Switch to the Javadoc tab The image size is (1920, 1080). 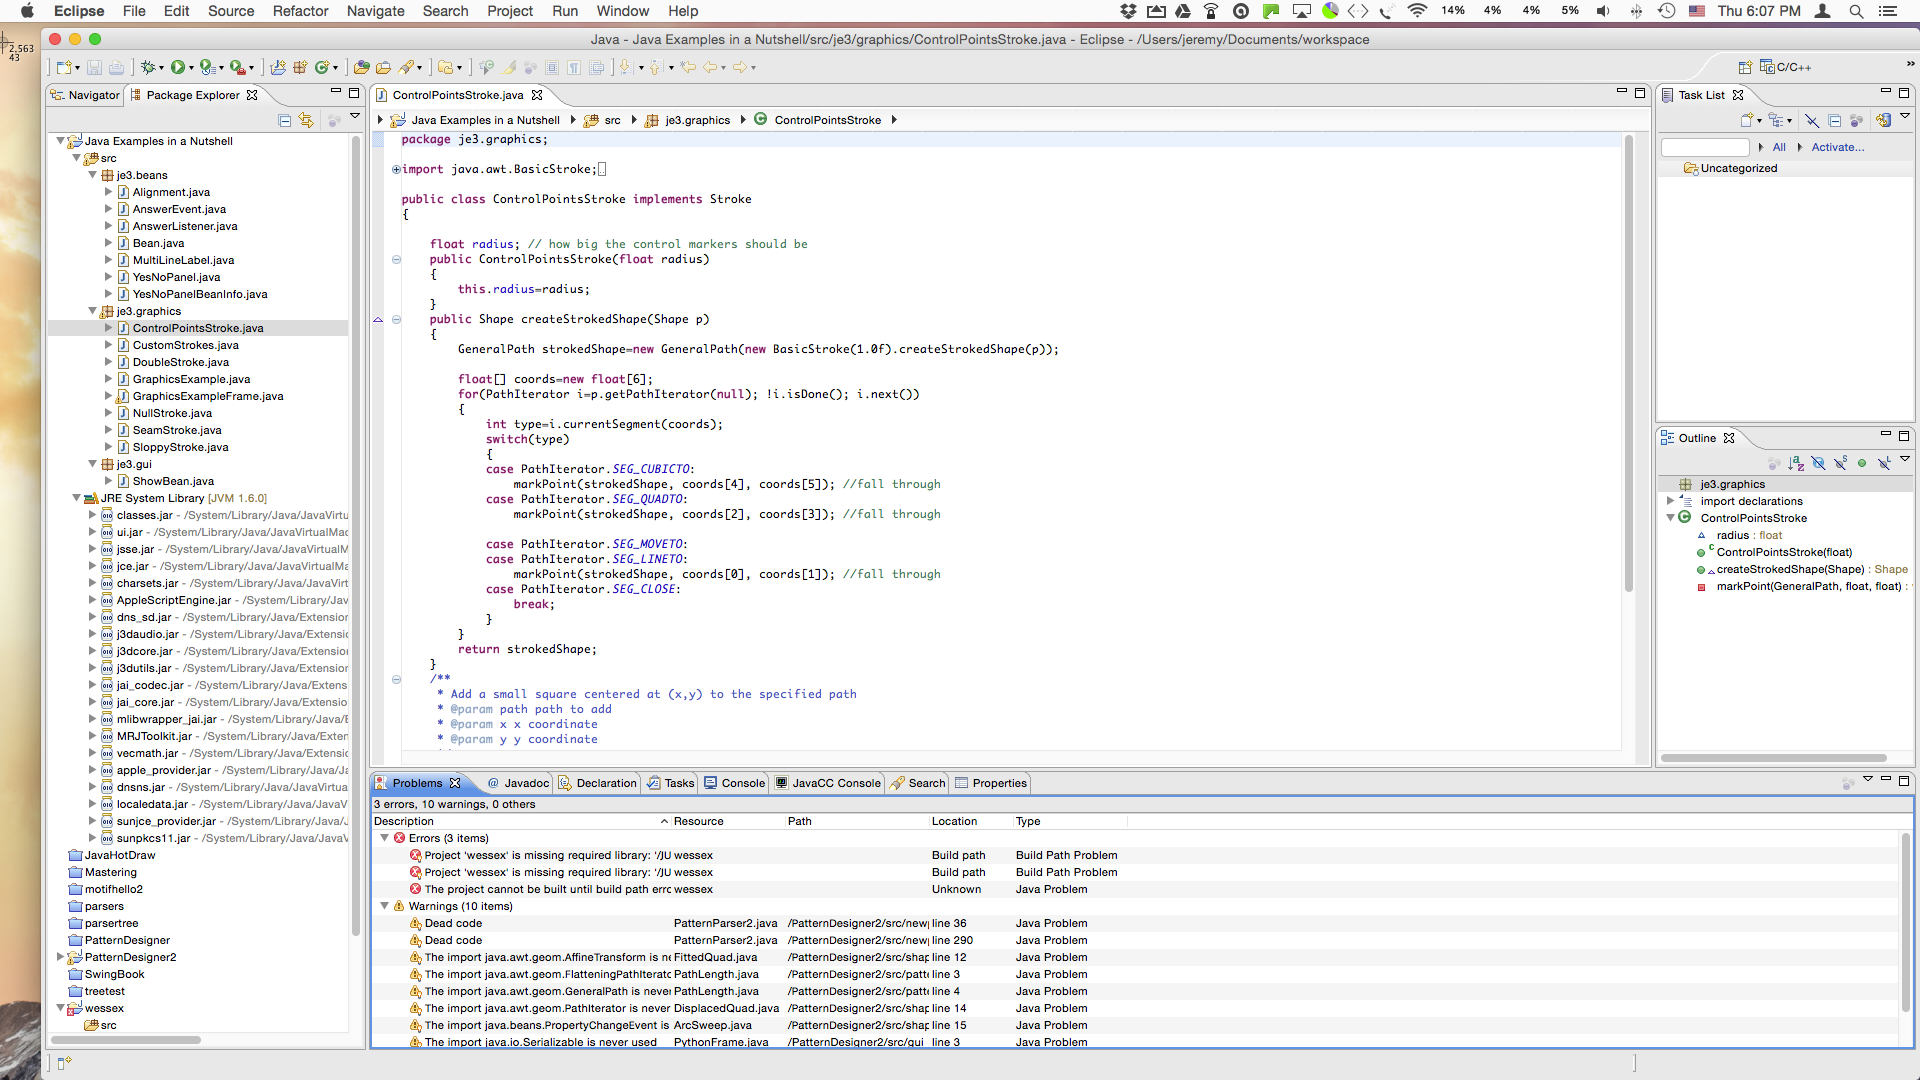[x=519, y=783]
